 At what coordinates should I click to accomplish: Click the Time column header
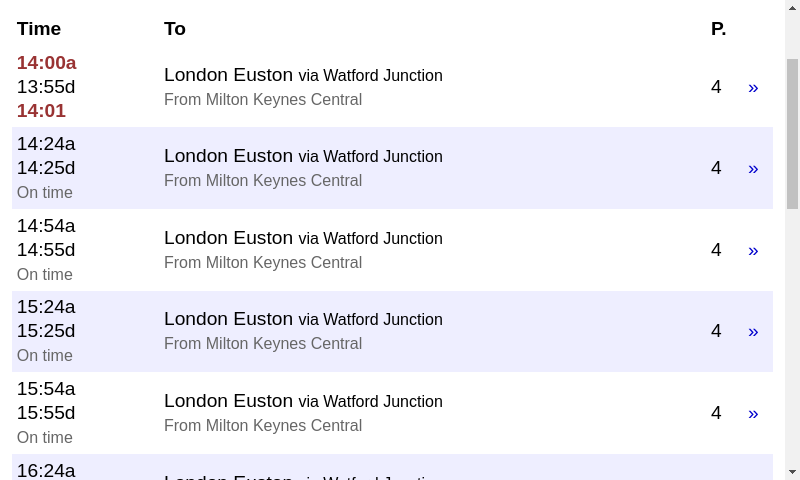click(x=39, y=29)
